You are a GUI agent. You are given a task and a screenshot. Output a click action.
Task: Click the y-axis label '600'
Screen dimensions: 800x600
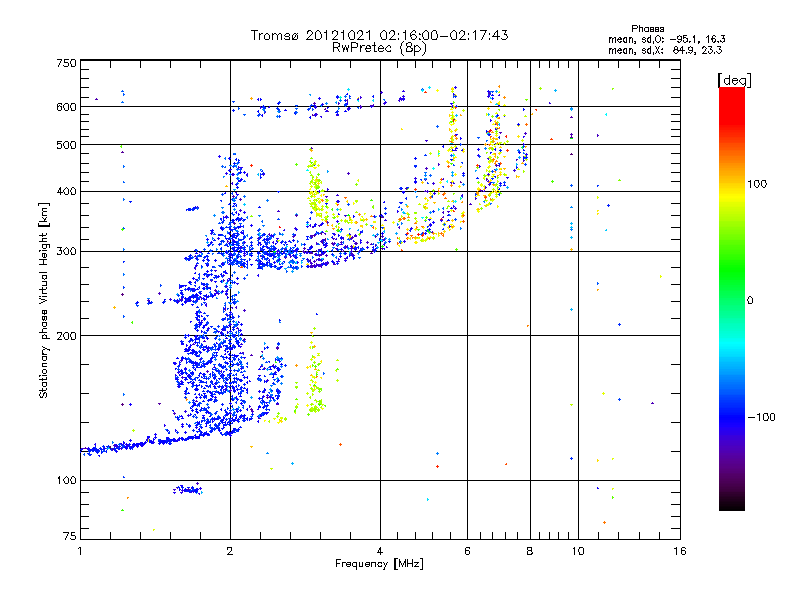point(66,107)
